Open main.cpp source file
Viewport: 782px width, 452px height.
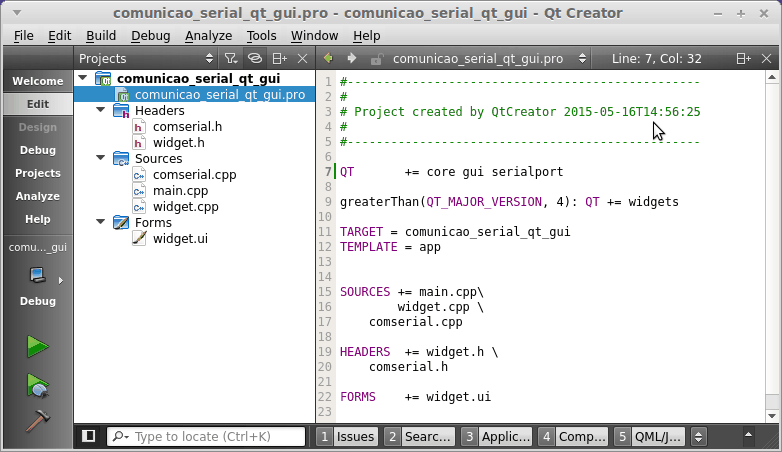pyautogui.click(x=181, y=191)
